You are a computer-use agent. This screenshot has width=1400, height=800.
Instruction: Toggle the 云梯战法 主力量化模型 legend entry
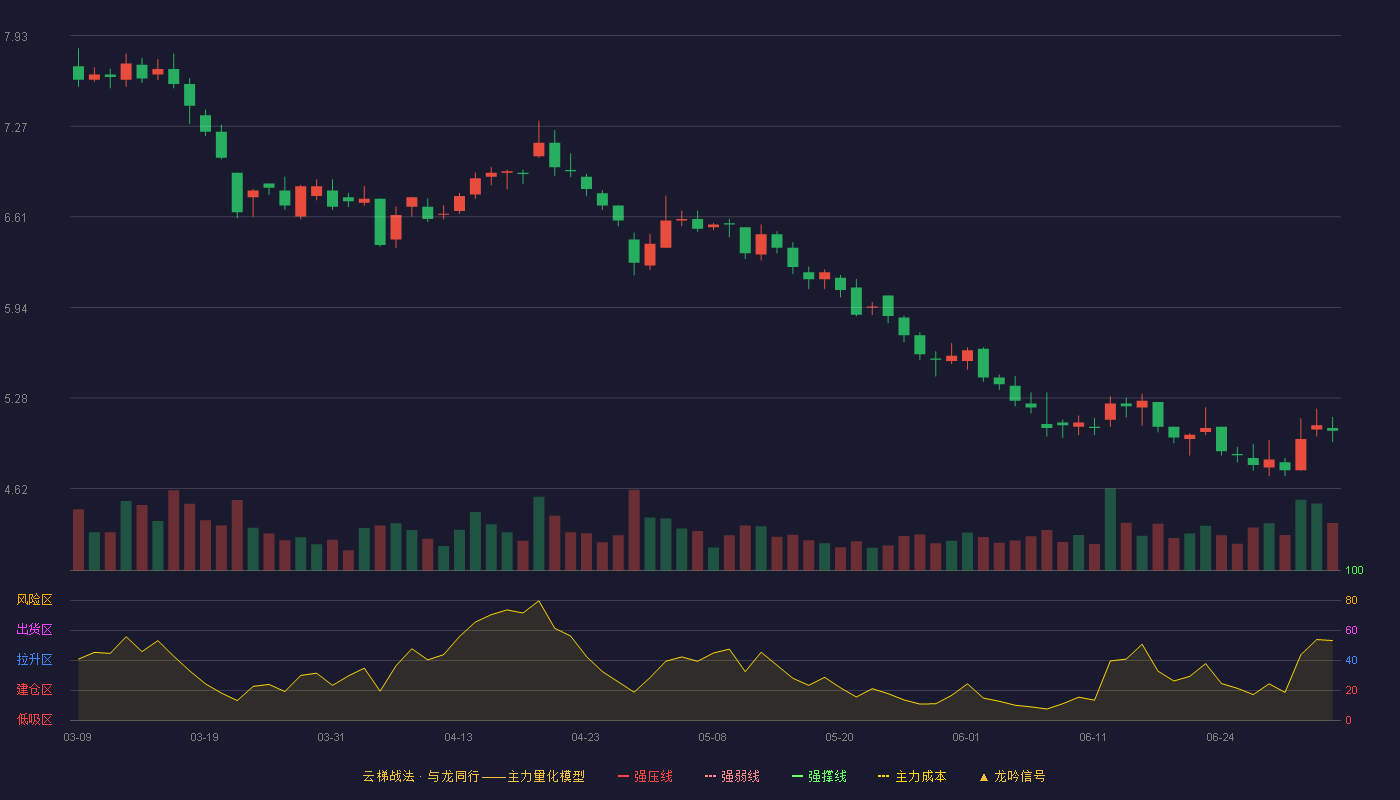(473, 776)
